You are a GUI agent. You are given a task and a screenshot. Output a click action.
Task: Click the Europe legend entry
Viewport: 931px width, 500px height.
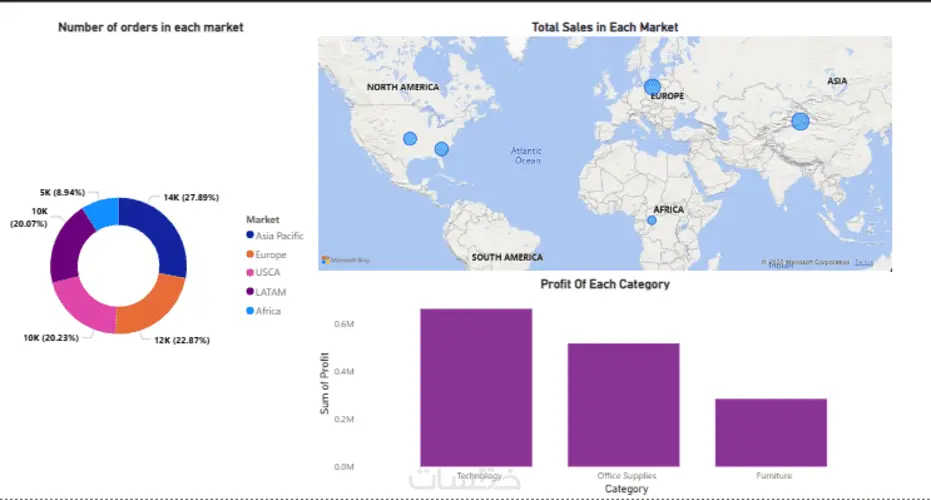point(271,255)
